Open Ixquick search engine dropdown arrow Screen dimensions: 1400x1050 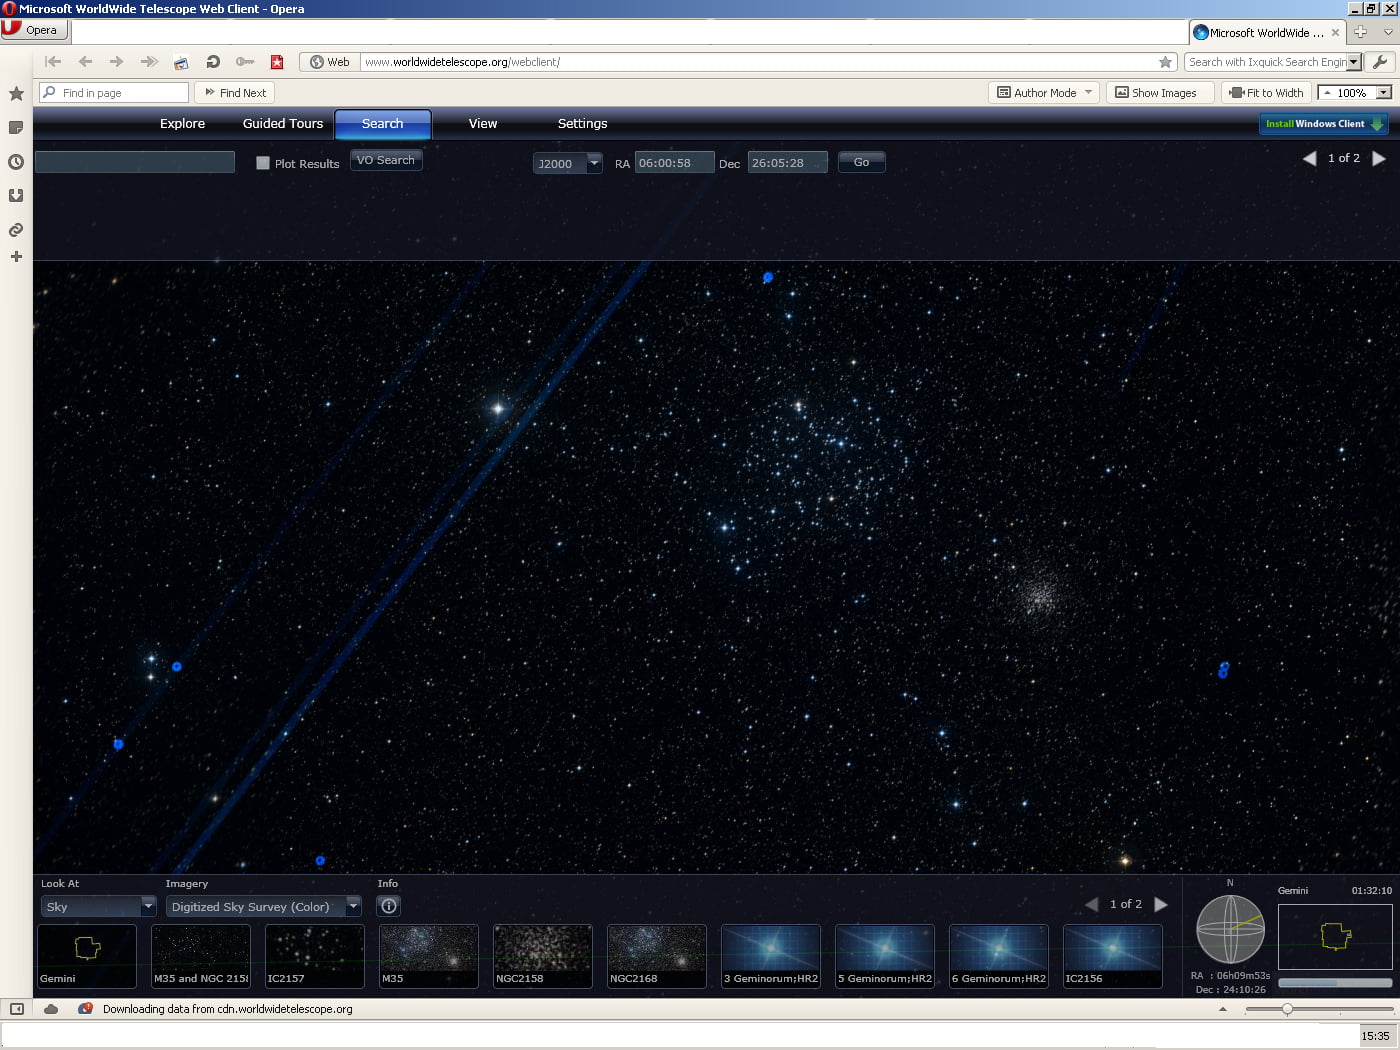pos(1354,62)
